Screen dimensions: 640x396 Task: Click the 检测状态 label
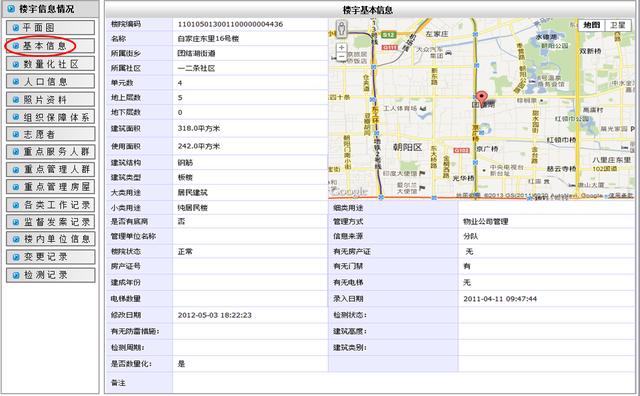[350, 315]
